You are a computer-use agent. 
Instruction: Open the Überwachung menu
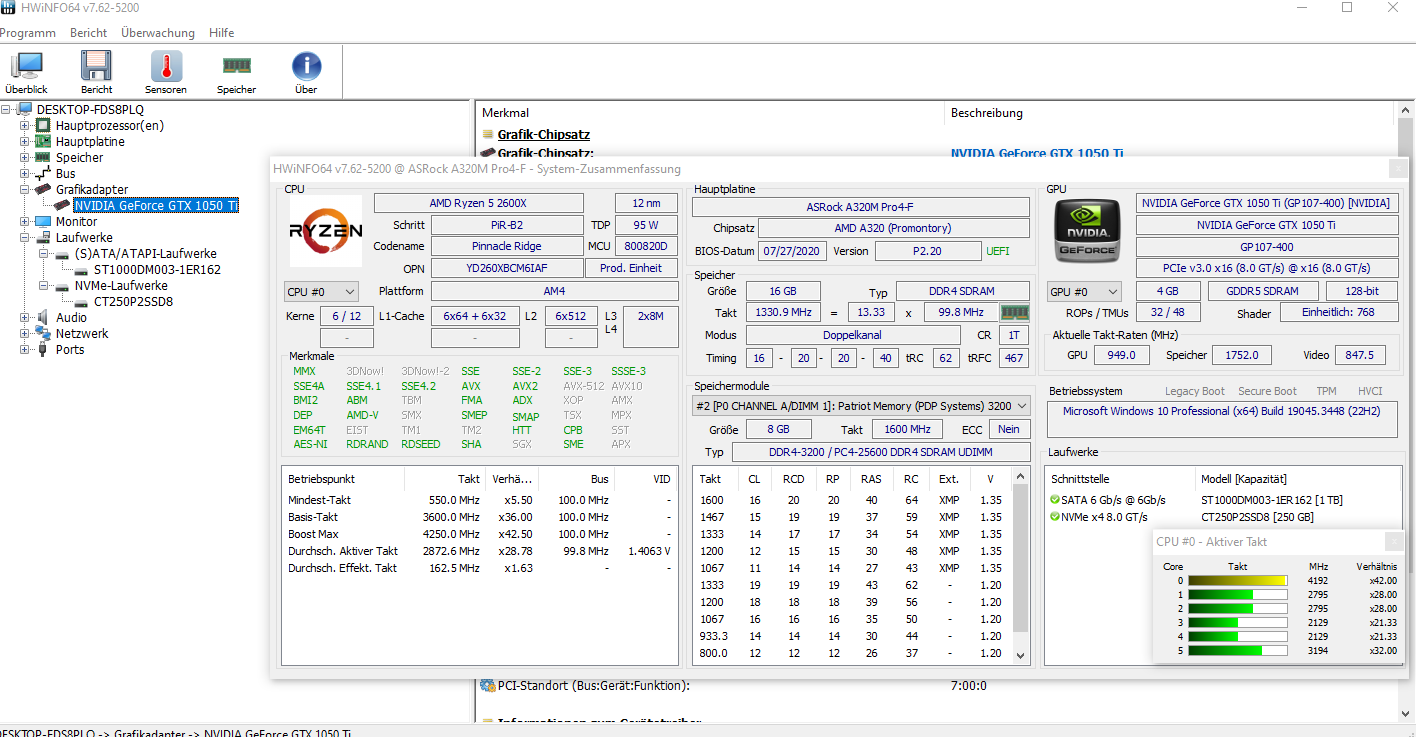click(158, 33)
